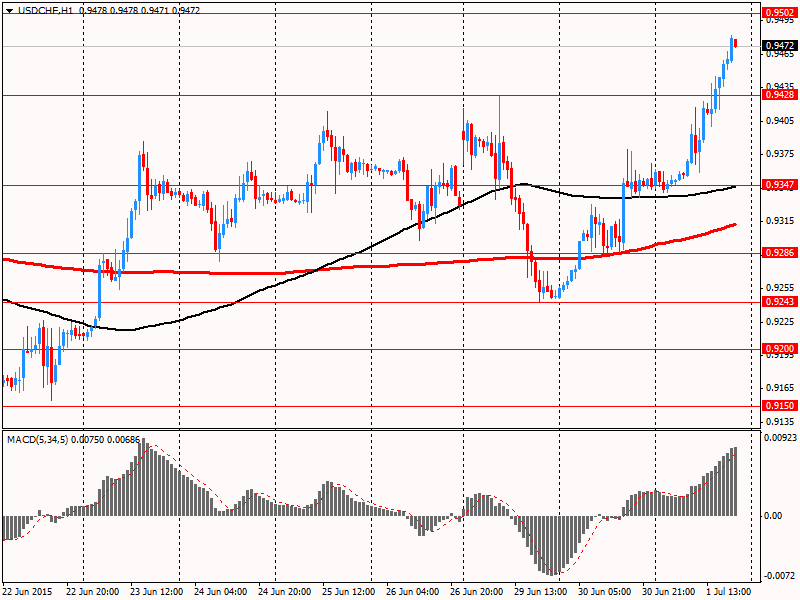Click the 0.9435 price scale value
This screenshot has height=600, width=800.
[780, 86]
